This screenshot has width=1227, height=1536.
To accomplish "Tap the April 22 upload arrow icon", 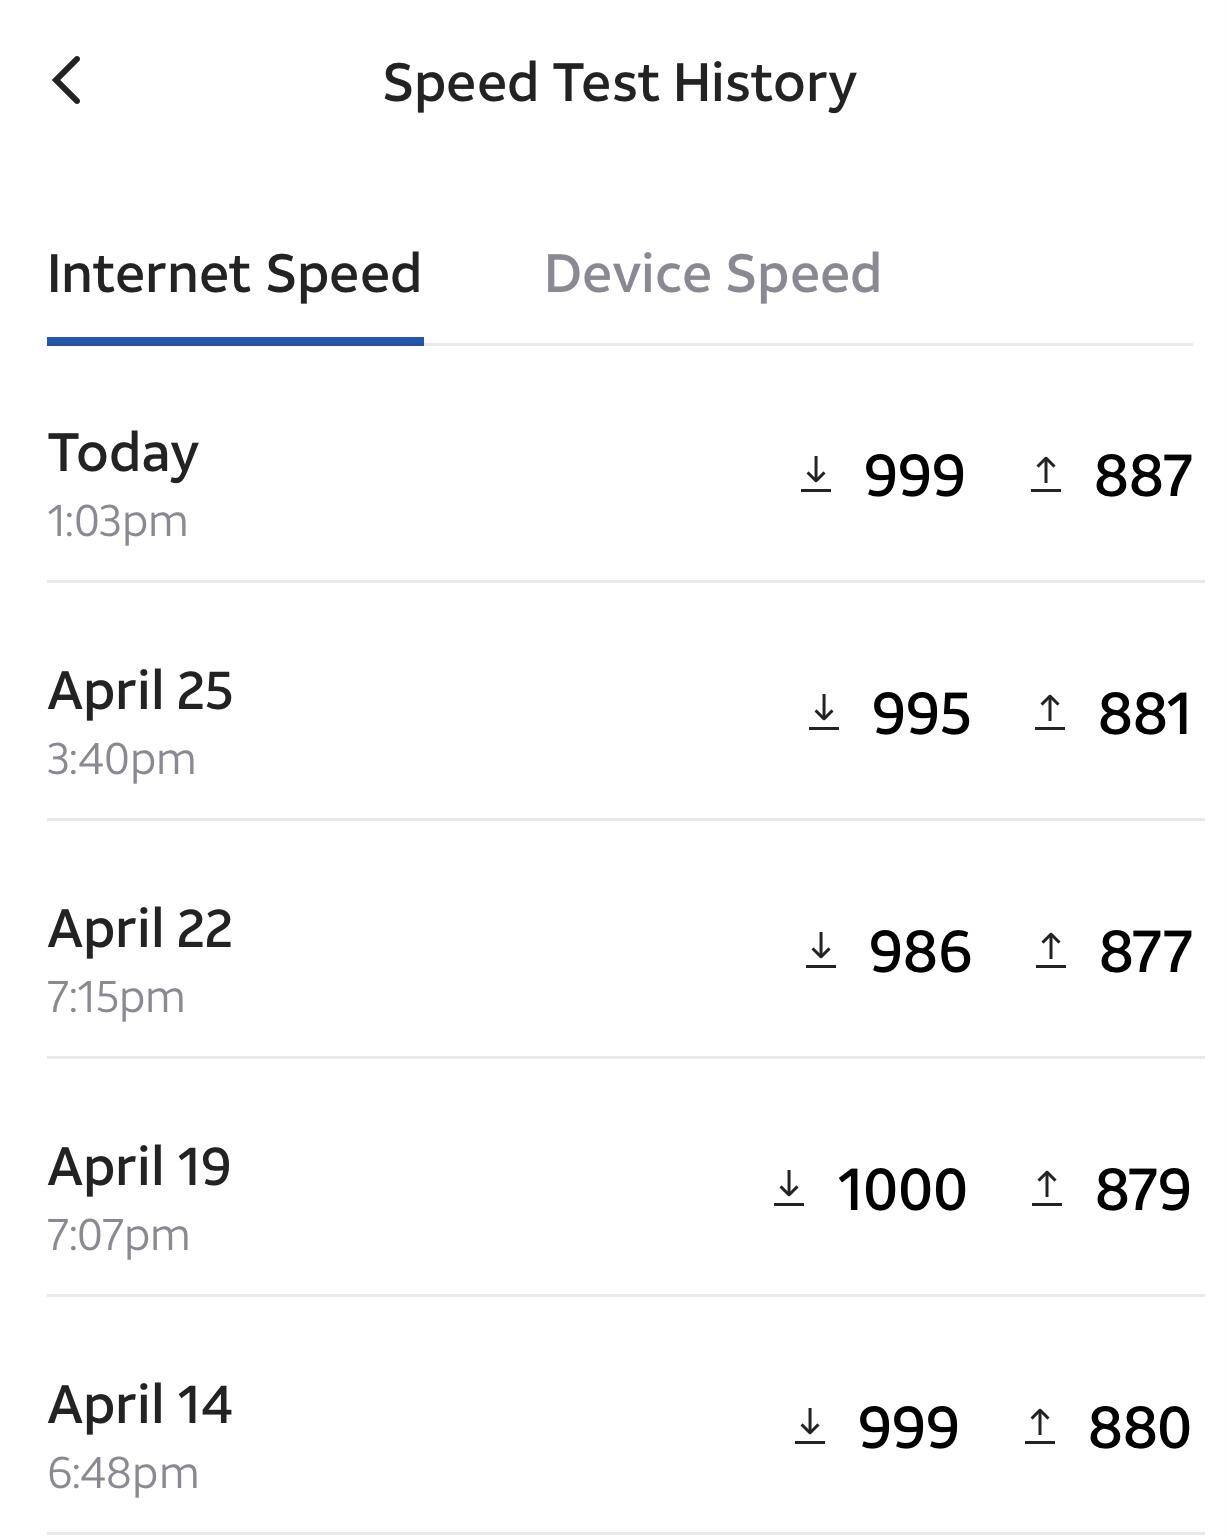I will pos(1050,950).
